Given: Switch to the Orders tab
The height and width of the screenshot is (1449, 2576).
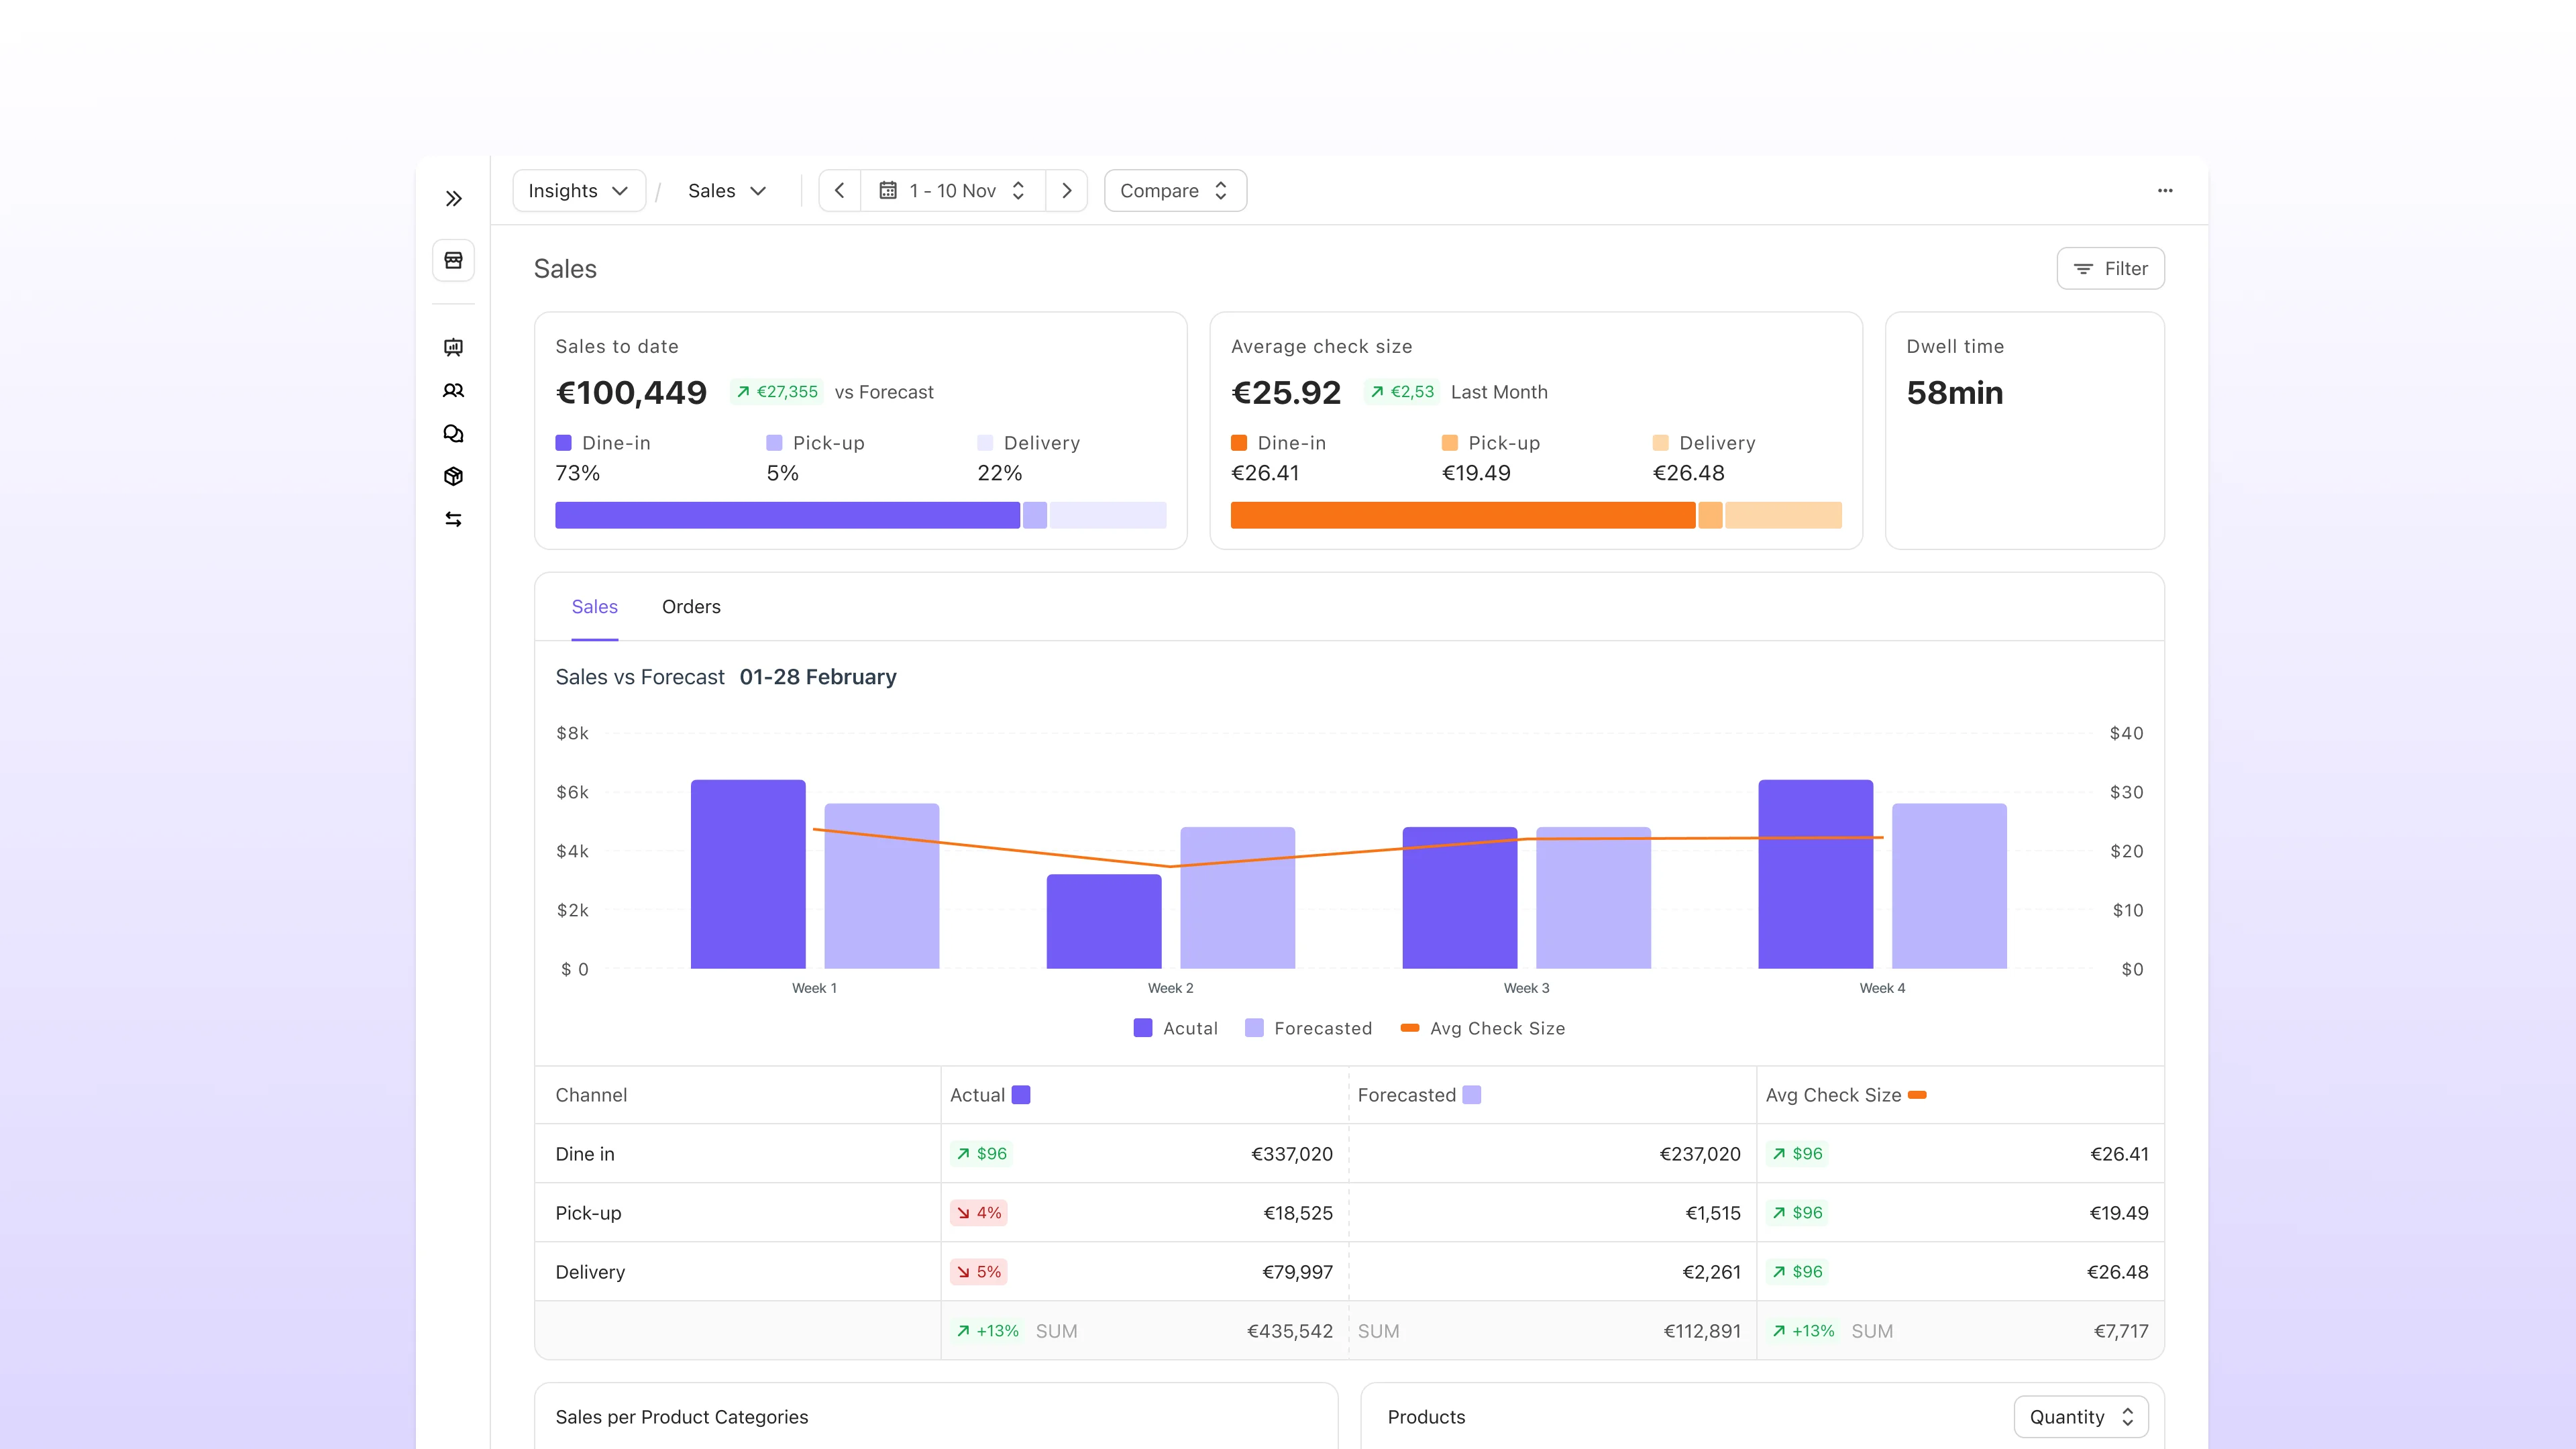Looking at the screenshot, I should coord(691,607).
